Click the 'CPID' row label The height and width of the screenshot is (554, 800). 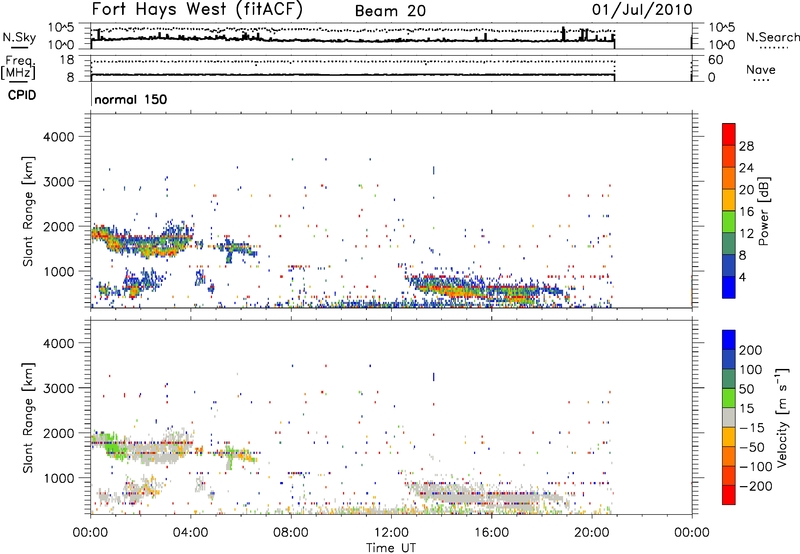[22, 95]
